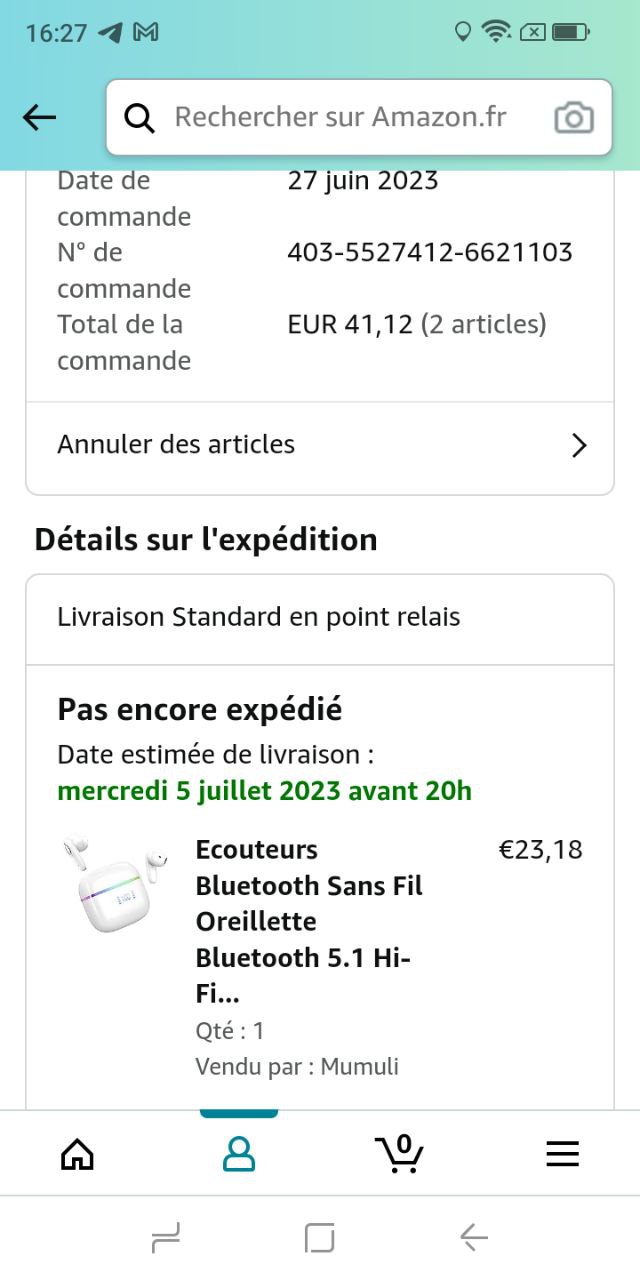Tap the order number 403-5527412-6621103
The image size is (640, 1280).
(x=430, y=252)
